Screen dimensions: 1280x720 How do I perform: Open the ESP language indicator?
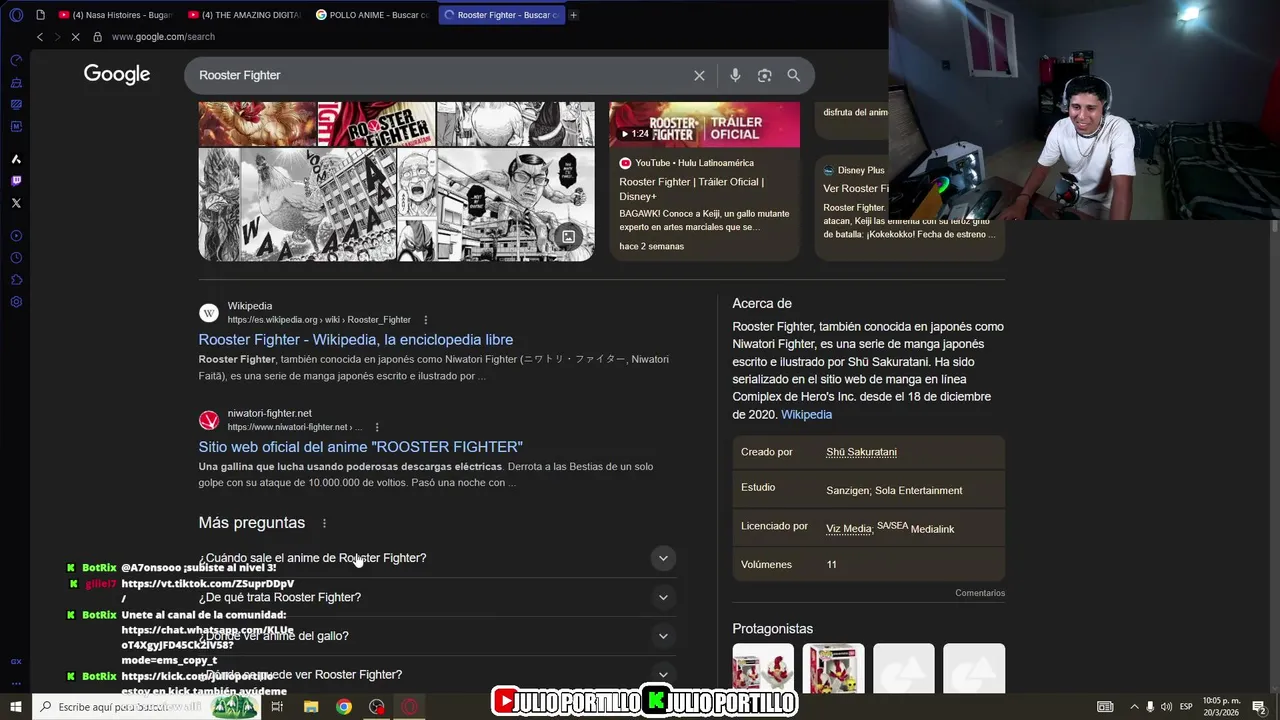coord(1186,707)
